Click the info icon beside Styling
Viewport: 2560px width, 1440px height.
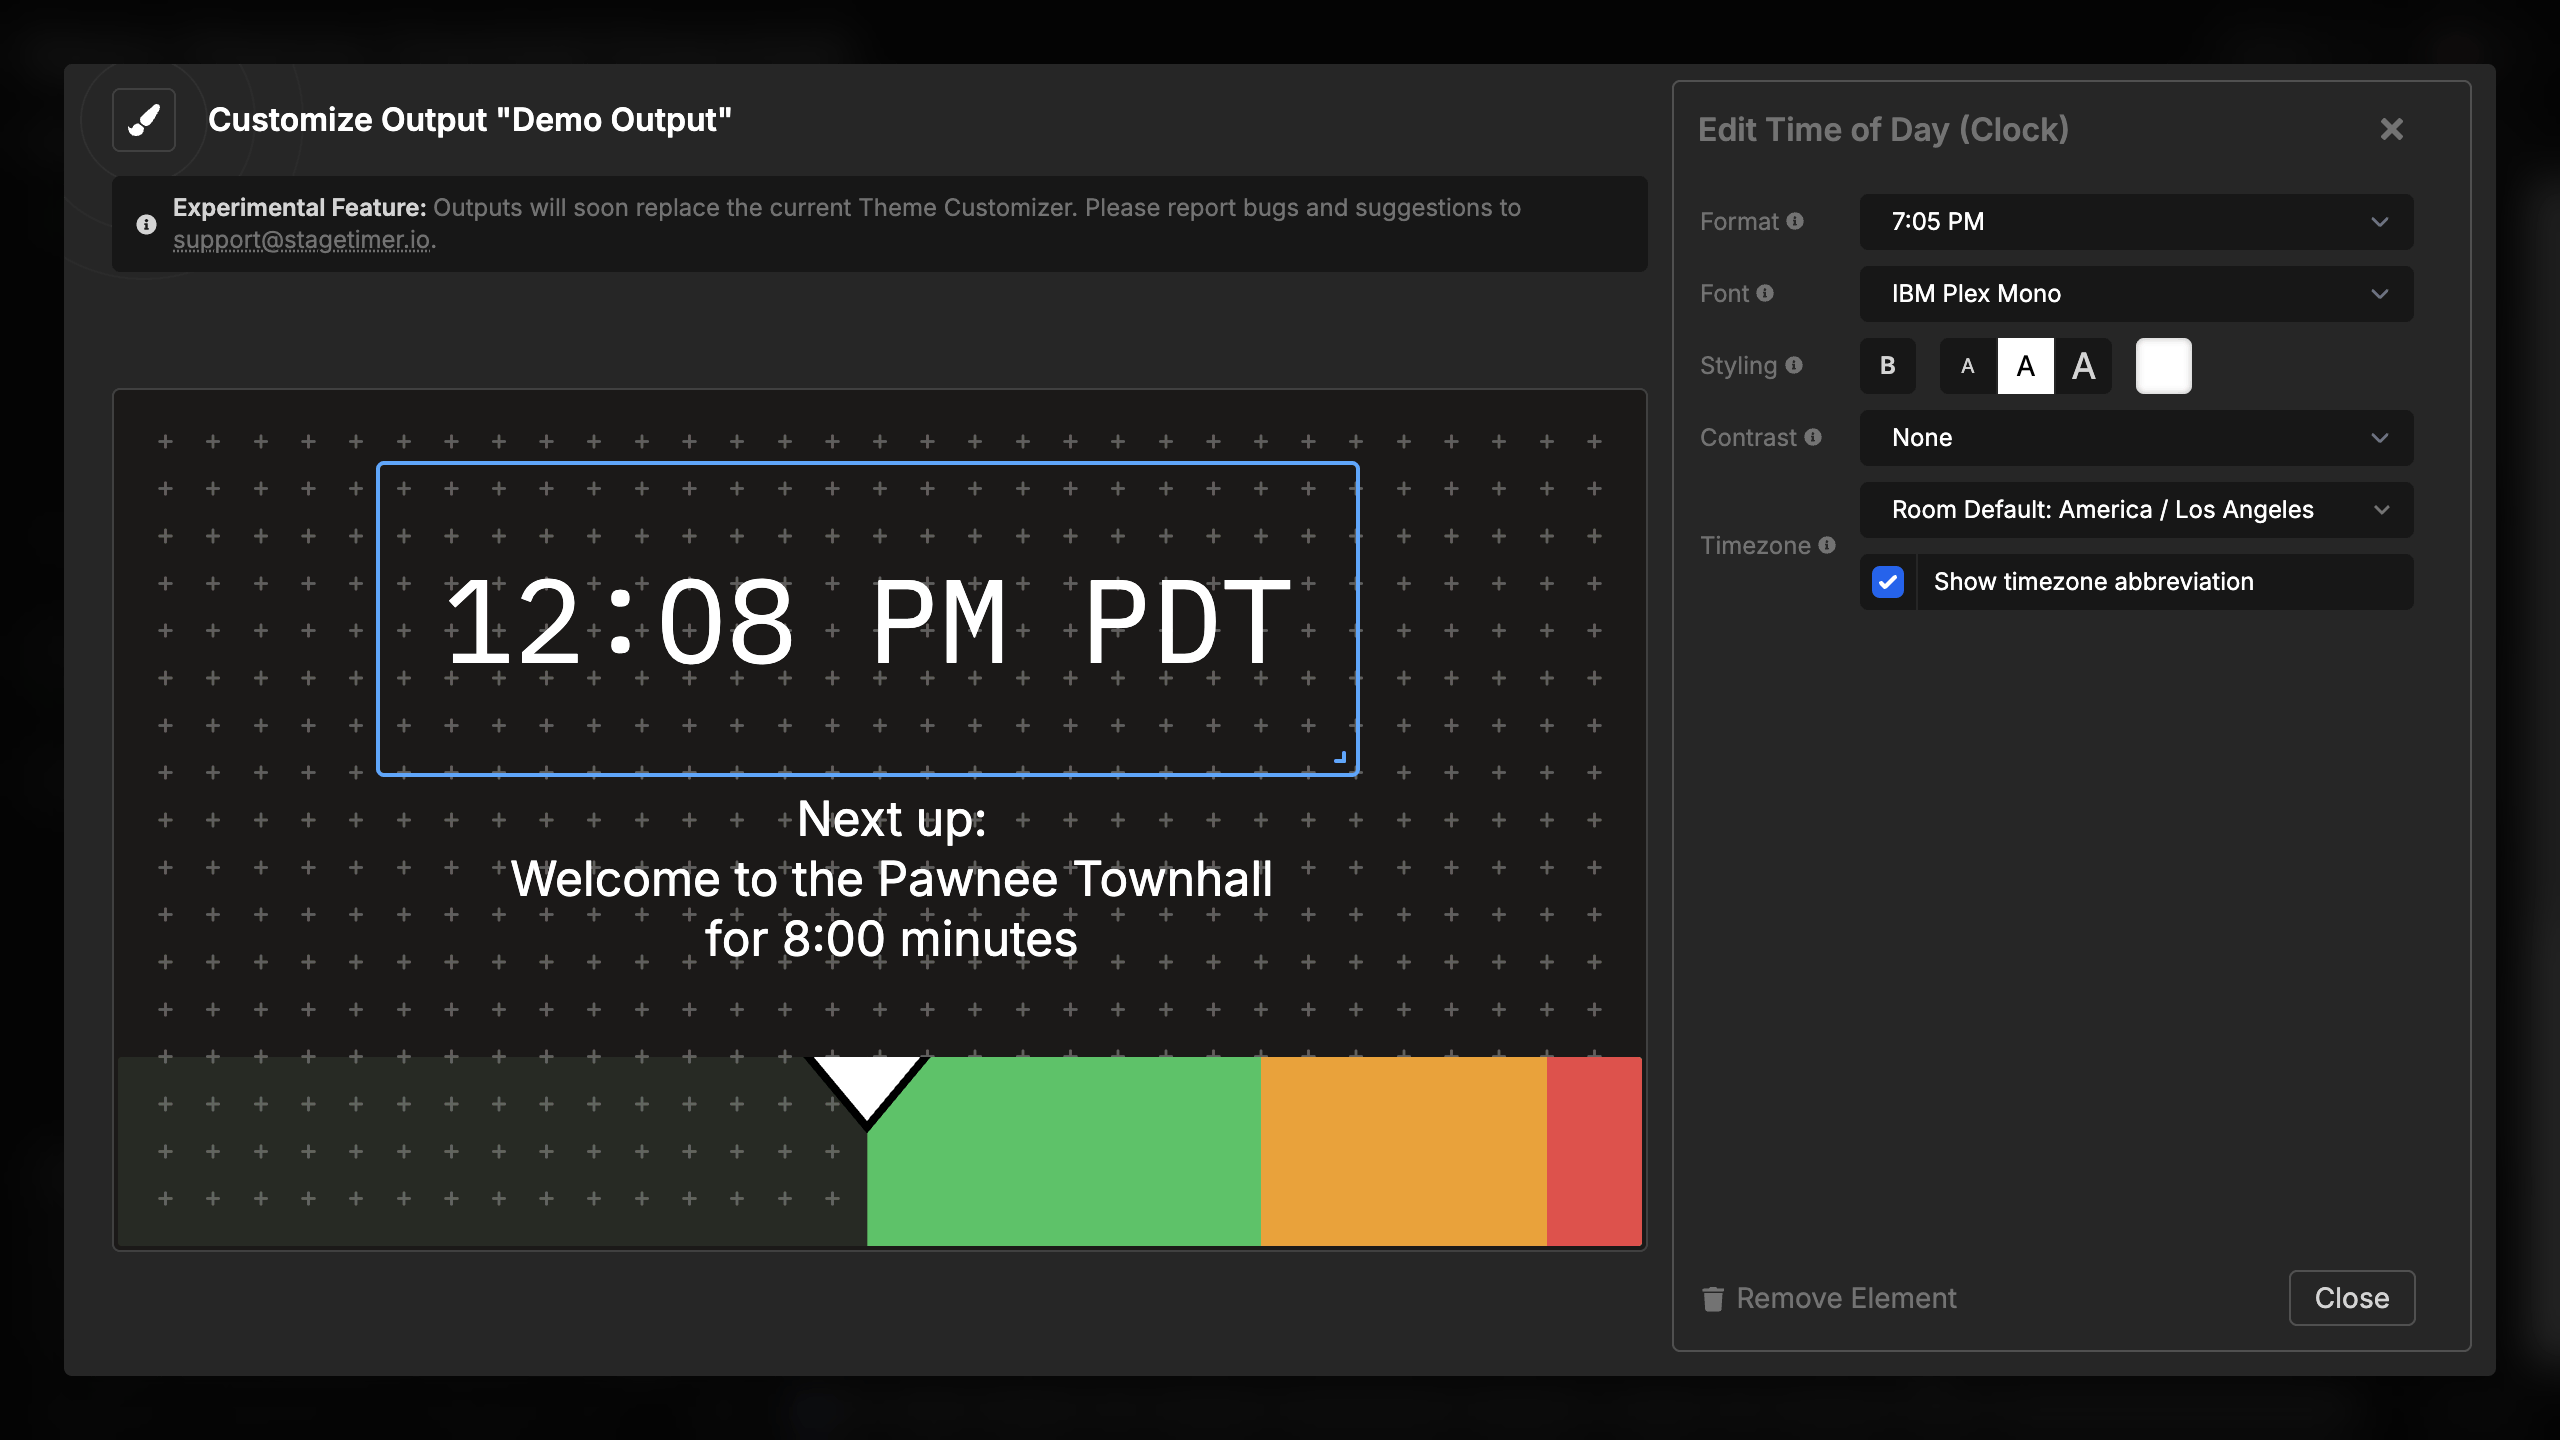click(1795, 365)
